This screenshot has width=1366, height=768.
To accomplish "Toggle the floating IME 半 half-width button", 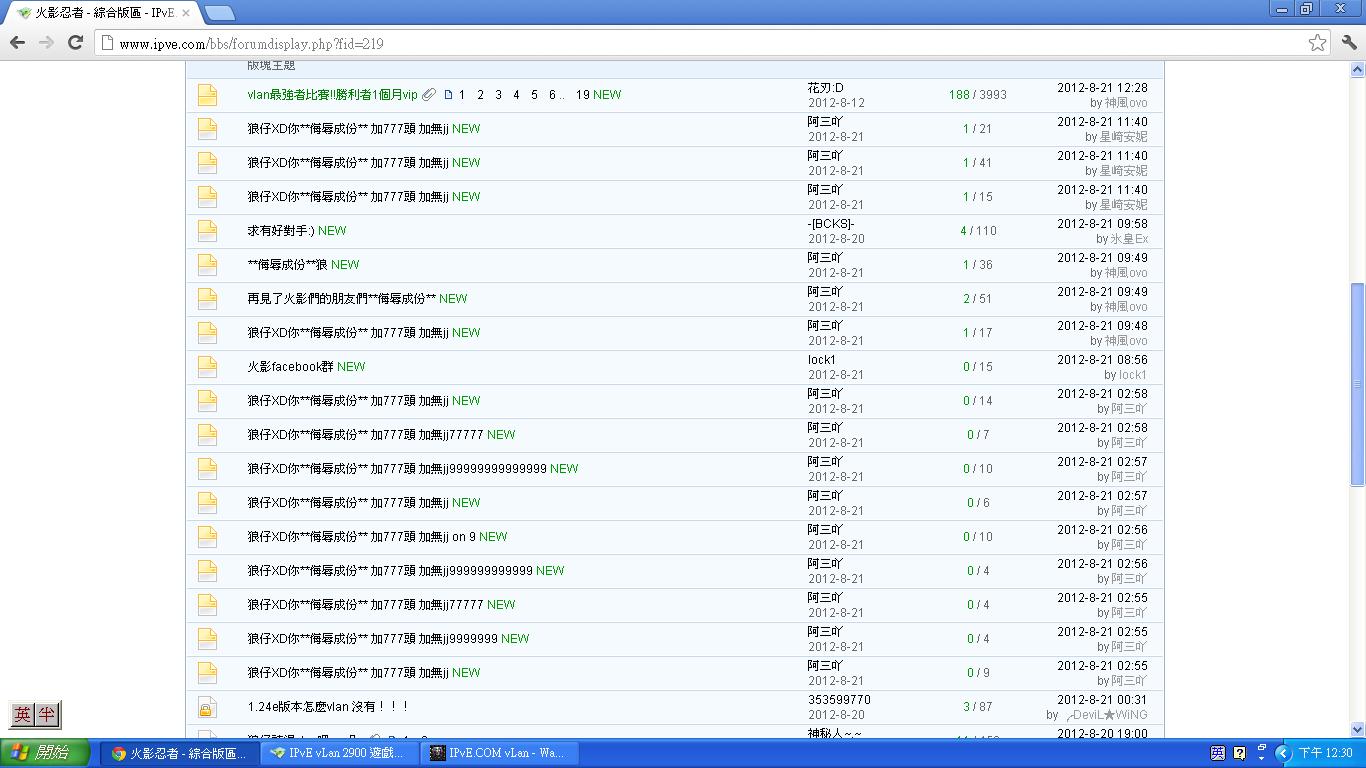I will 47,714.
